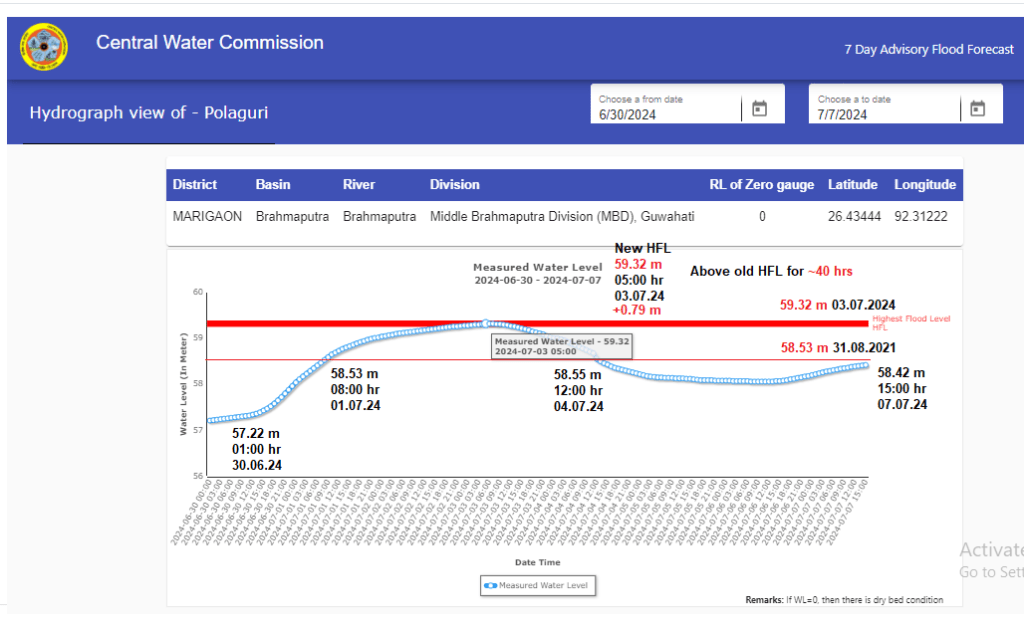
Task: Select the peak data point at 59.32 m
Action: click(x=486, y=323)
